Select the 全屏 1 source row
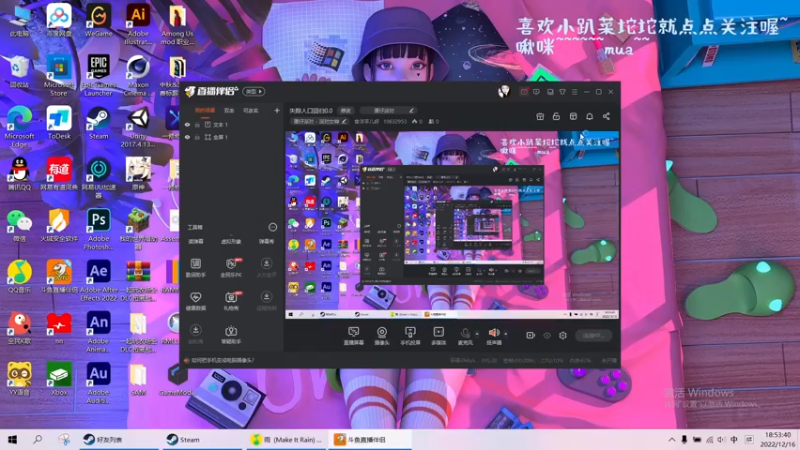The height and width of the screenshot is (450, 800). (232, 137)
